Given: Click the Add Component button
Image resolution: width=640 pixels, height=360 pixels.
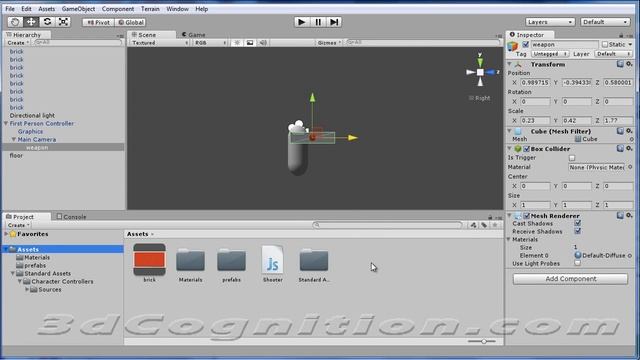Looking at the screenshot, I should coord(570,279).
